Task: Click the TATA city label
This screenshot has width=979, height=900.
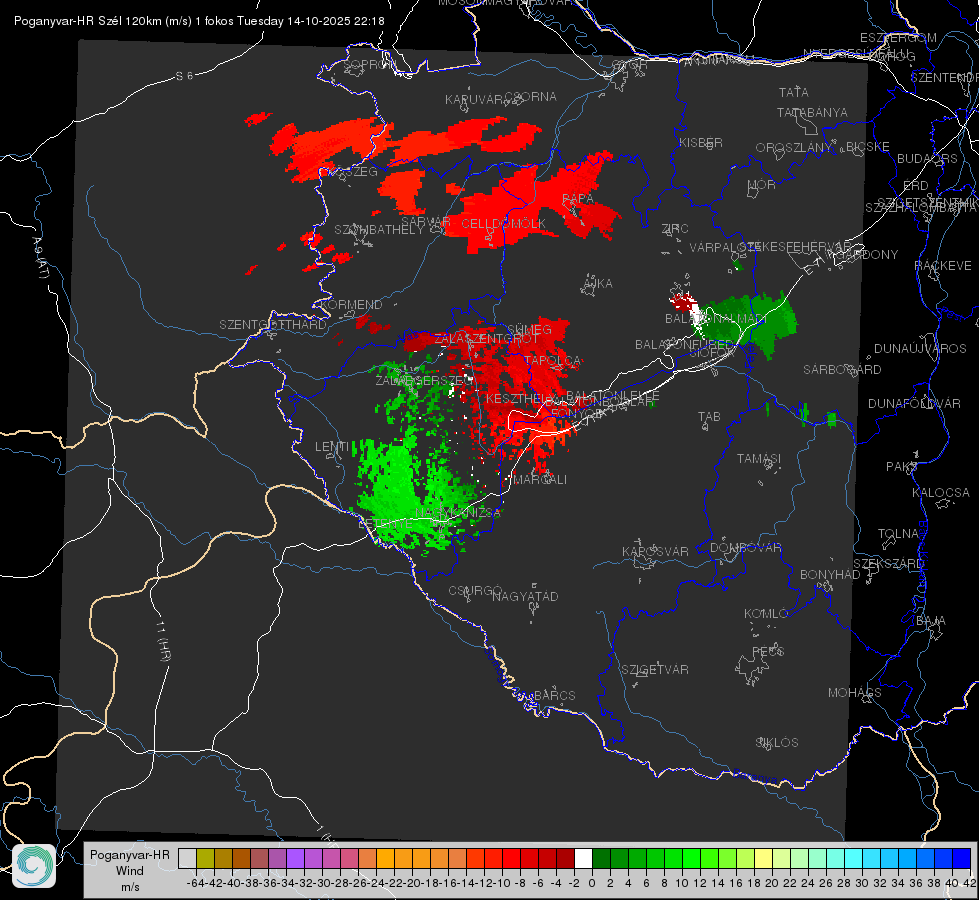Action: 794,92
